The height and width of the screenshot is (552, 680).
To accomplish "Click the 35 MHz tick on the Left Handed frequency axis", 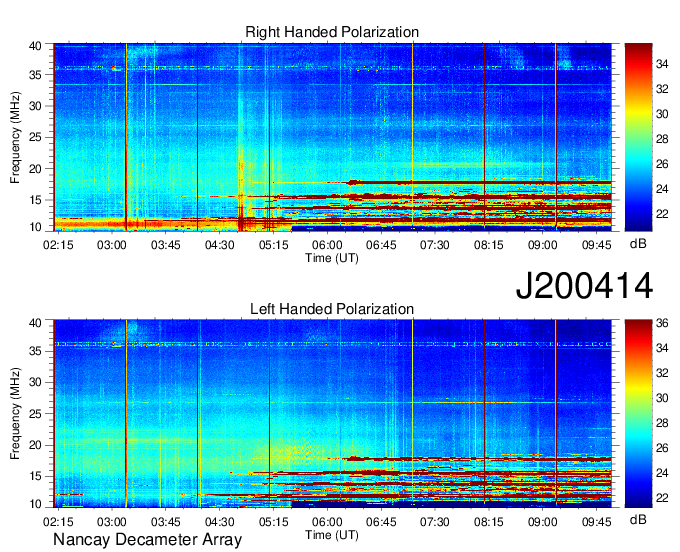I will click(35, 351).
